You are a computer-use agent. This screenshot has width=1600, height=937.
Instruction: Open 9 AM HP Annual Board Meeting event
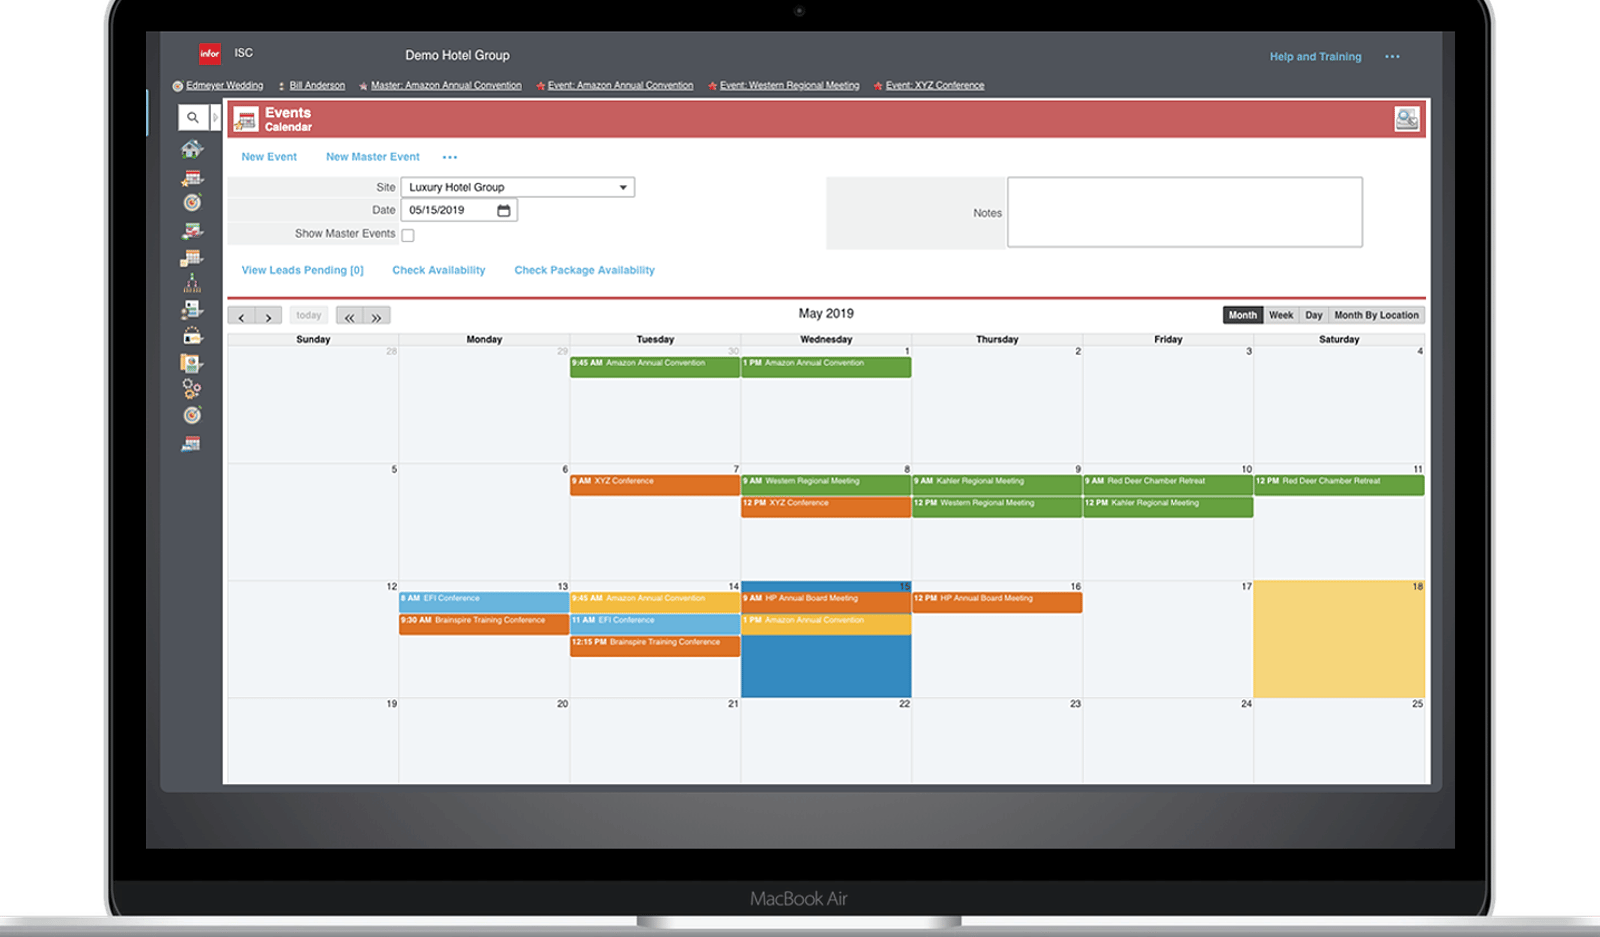826,602
